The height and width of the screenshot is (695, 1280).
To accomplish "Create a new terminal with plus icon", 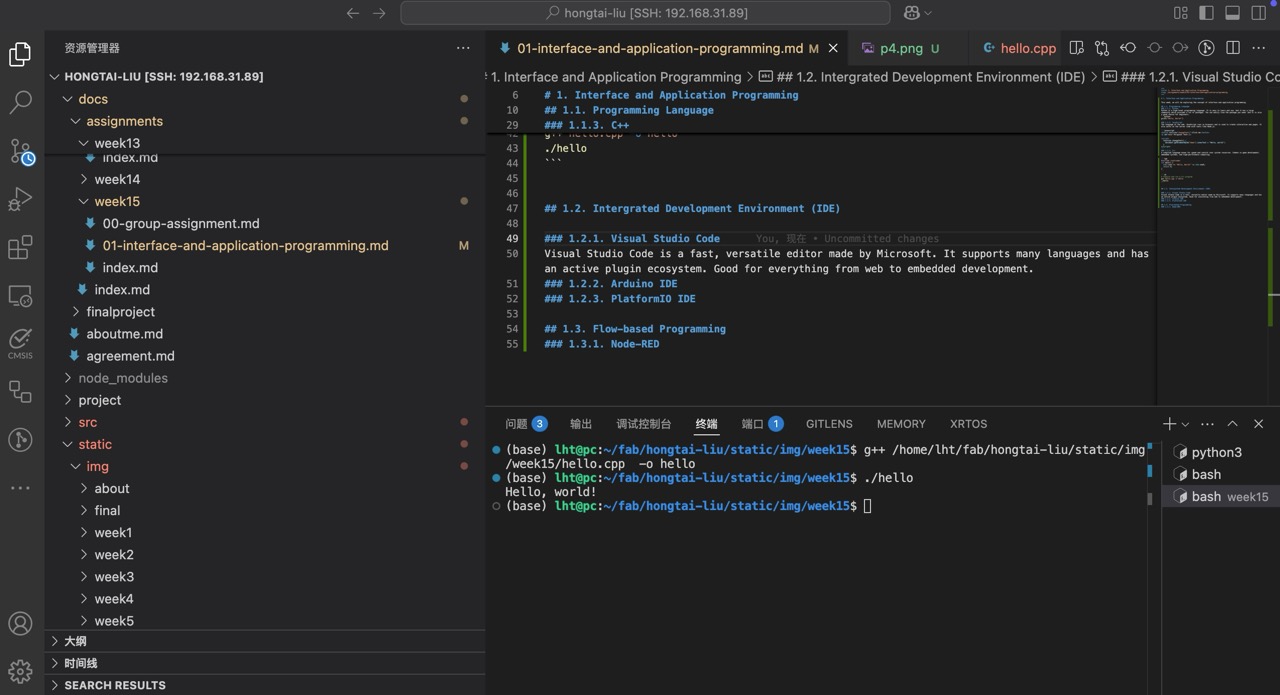I will (x=1169, y=424).
